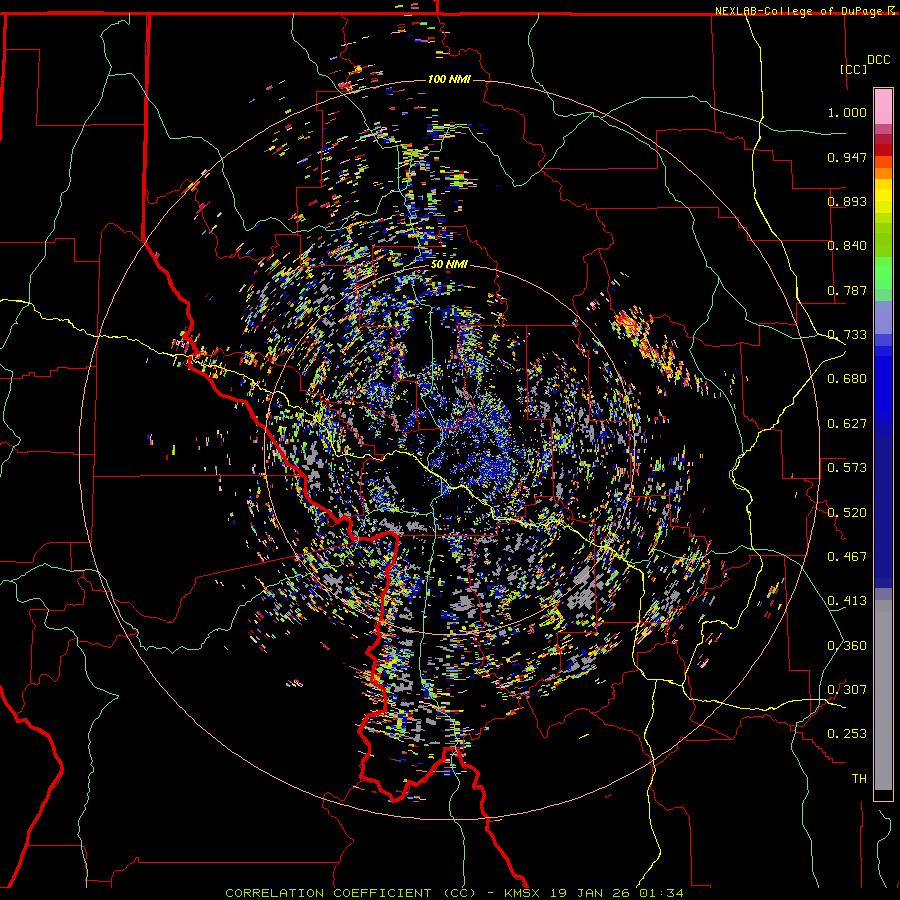Click the 0.787 scale value
This screenshot has height=900, width=900.
point(847,290)
